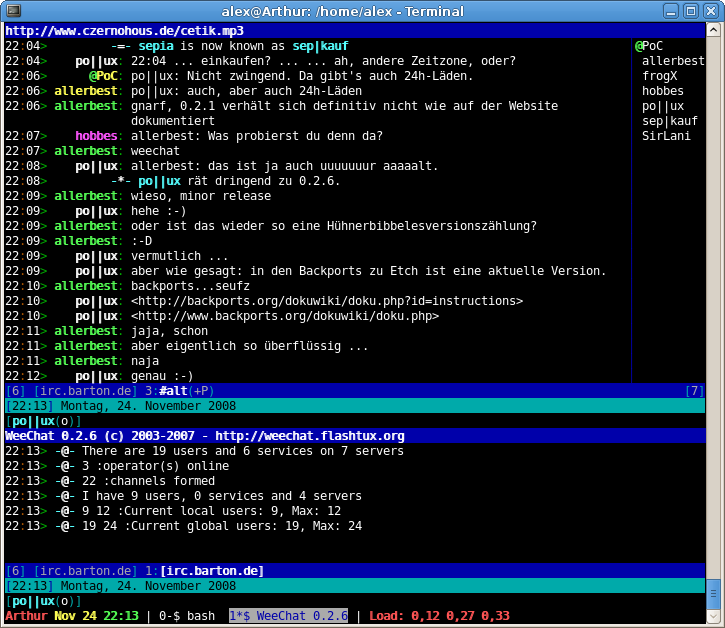Image resolution: width=725 pixels, height=628 pixels.
Task: Click the [7] indicator in #alt status bar
Action: [694, 391]
